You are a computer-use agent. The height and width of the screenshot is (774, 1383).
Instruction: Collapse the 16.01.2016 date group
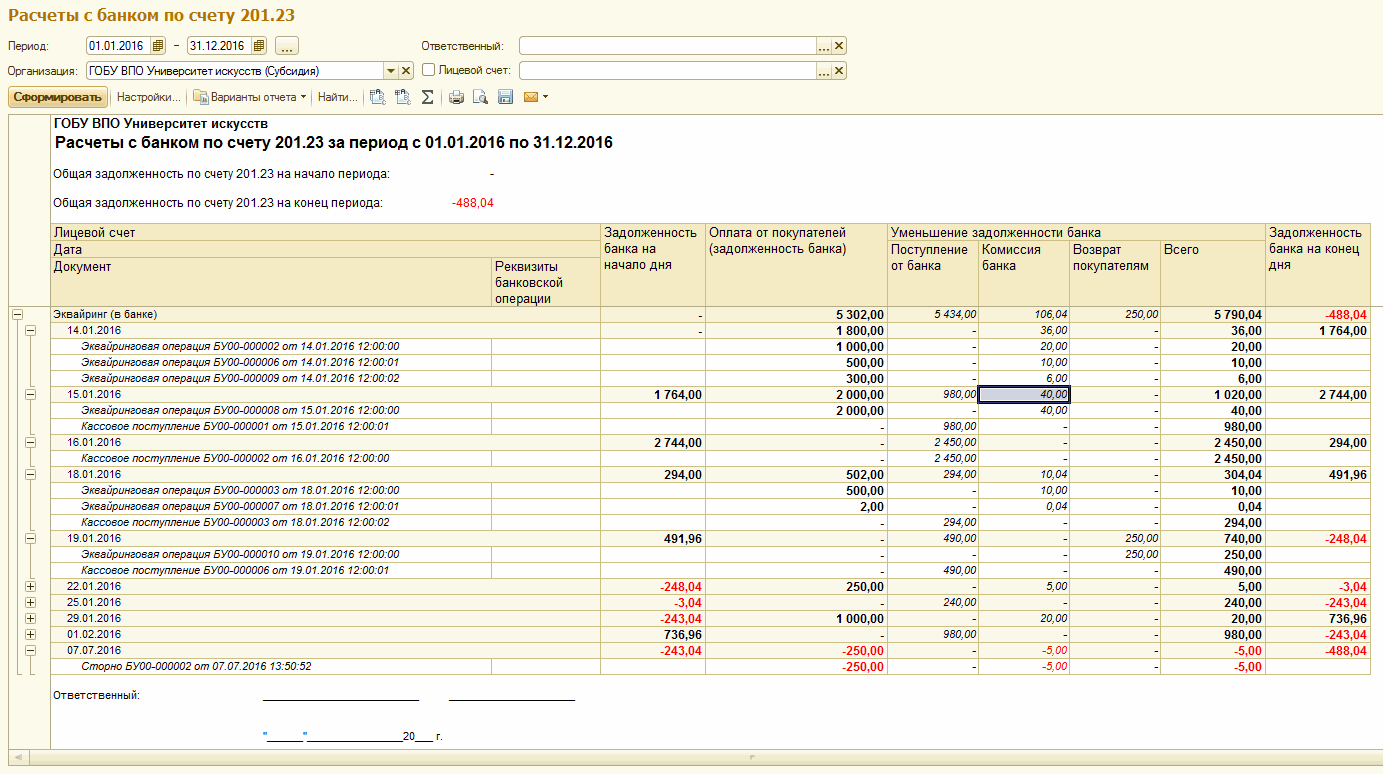pos(29,442)
